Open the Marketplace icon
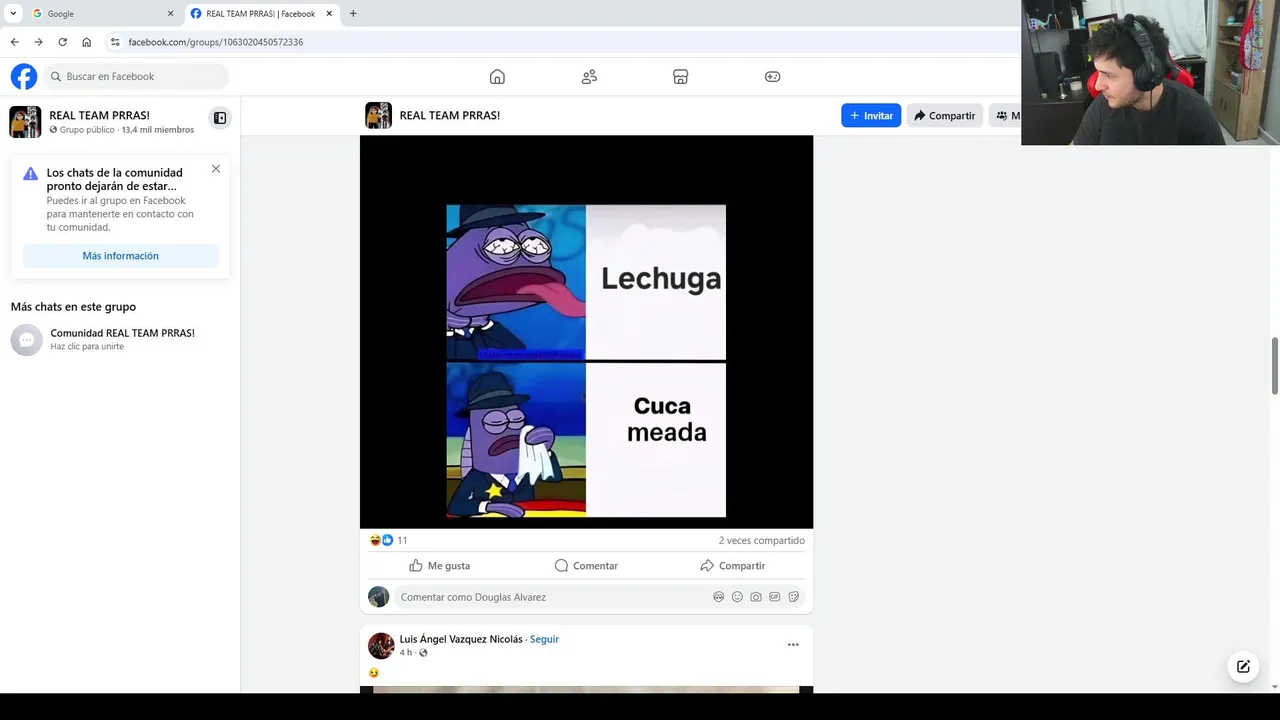 680,76
